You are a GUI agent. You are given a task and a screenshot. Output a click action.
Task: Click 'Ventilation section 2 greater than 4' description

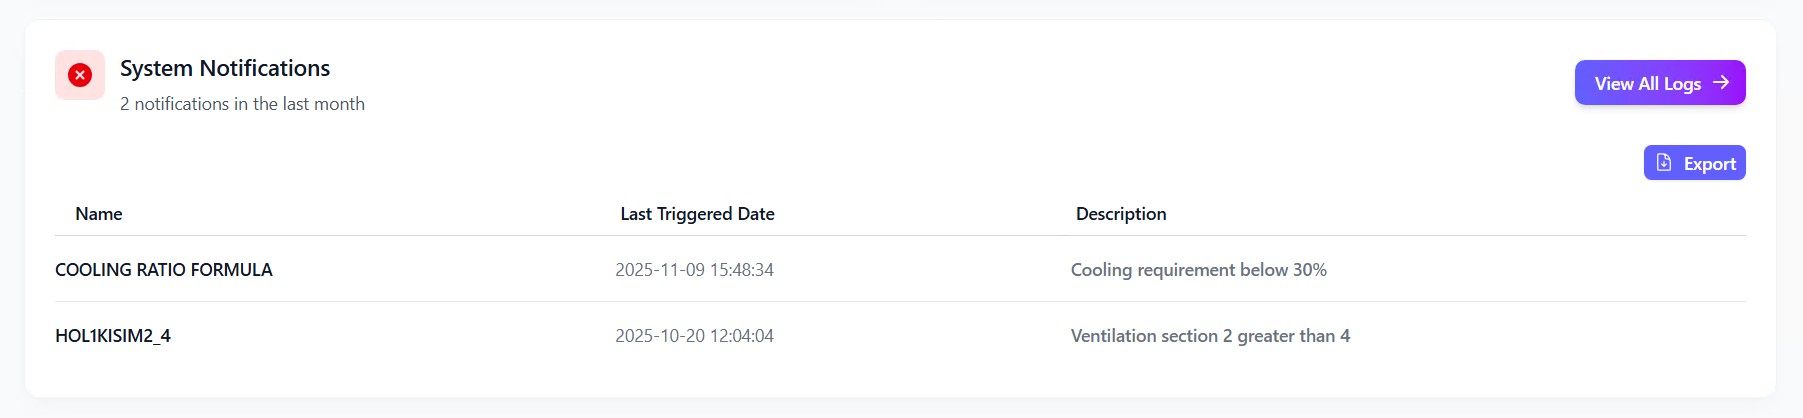pos(1210,336)
